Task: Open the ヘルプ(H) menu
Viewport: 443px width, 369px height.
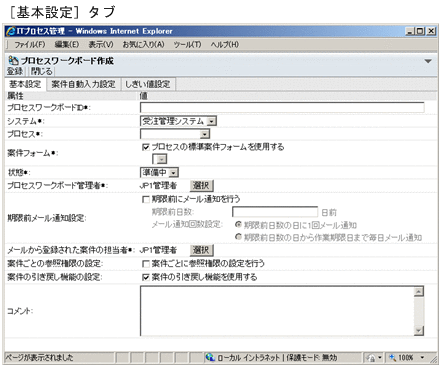Action: [225, 44]
